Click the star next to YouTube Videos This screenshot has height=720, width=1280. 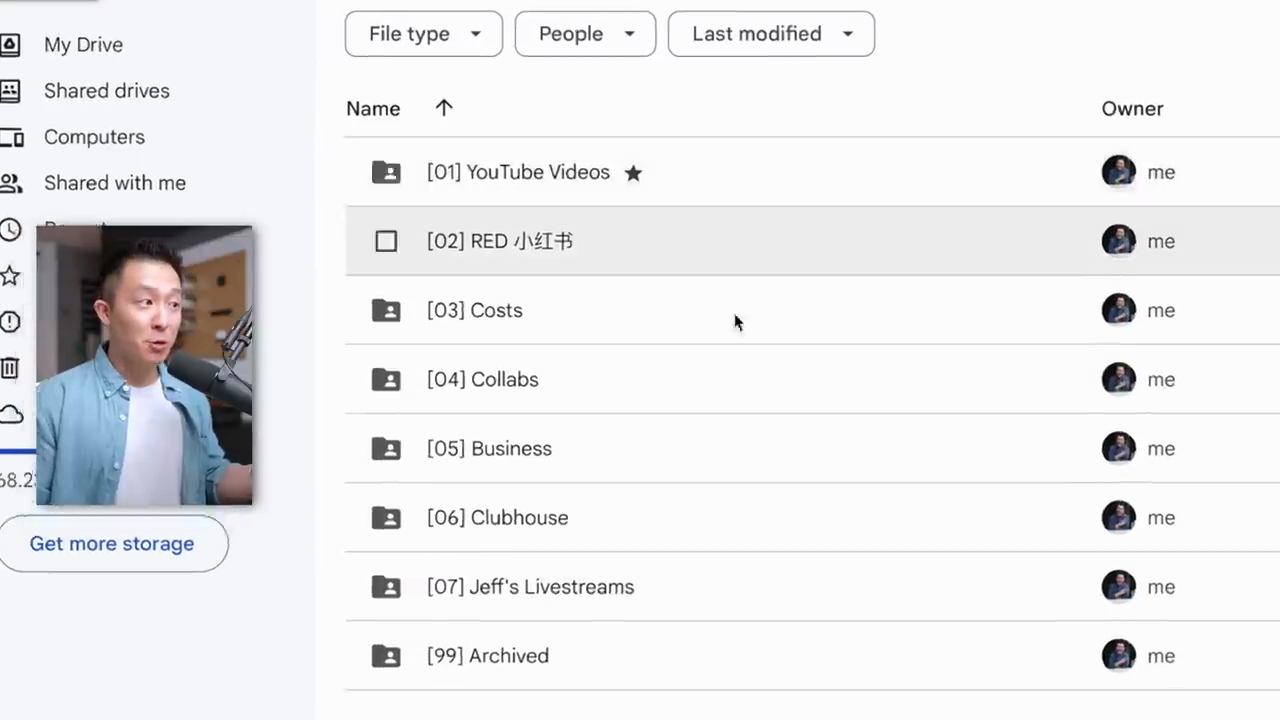633,173
